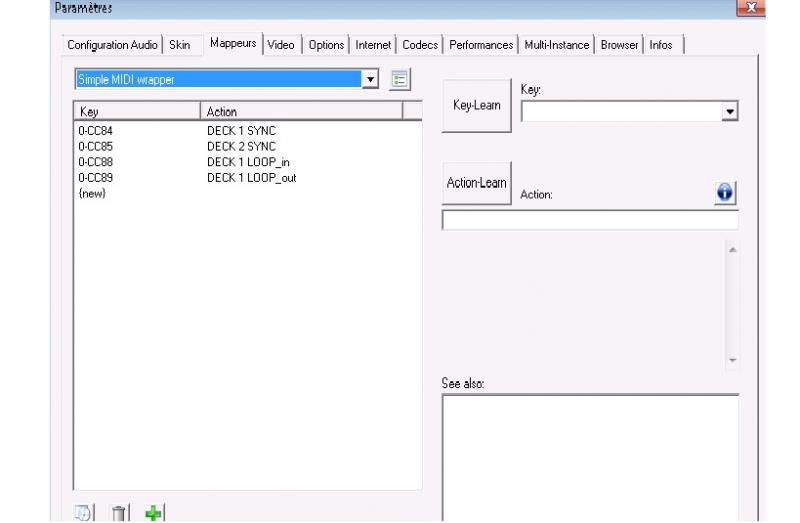
Task: Click the Action text input field
Action: point(590,221)
